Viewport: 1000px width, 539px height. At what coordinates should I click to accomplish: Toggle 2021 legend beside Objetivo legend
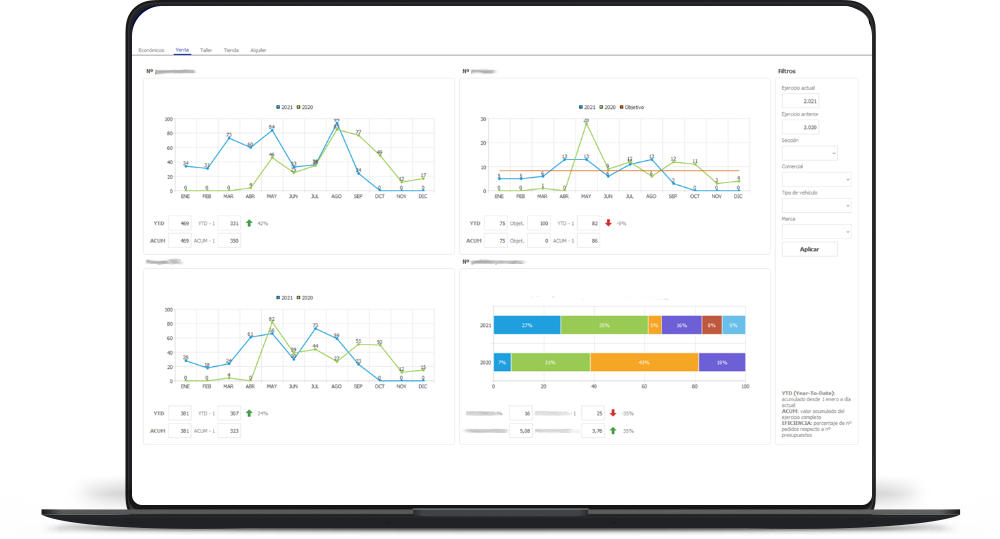click(x=587, y=107)
